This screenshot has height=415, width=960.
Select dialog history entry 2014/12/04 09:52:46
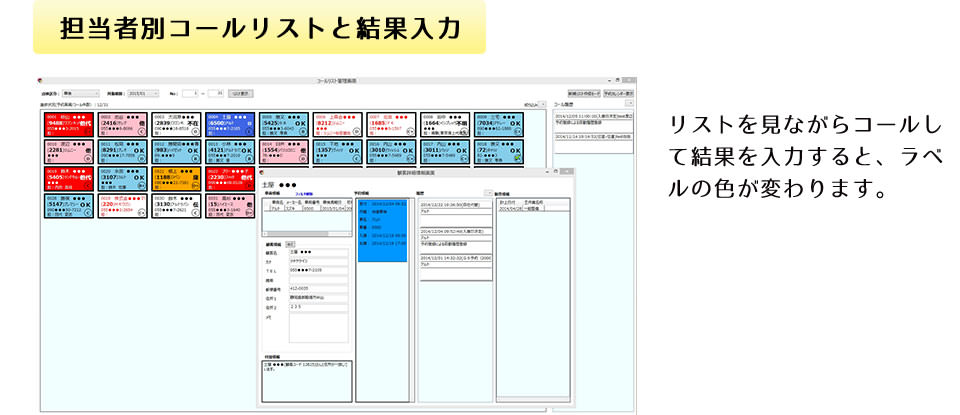coord(456,241)
